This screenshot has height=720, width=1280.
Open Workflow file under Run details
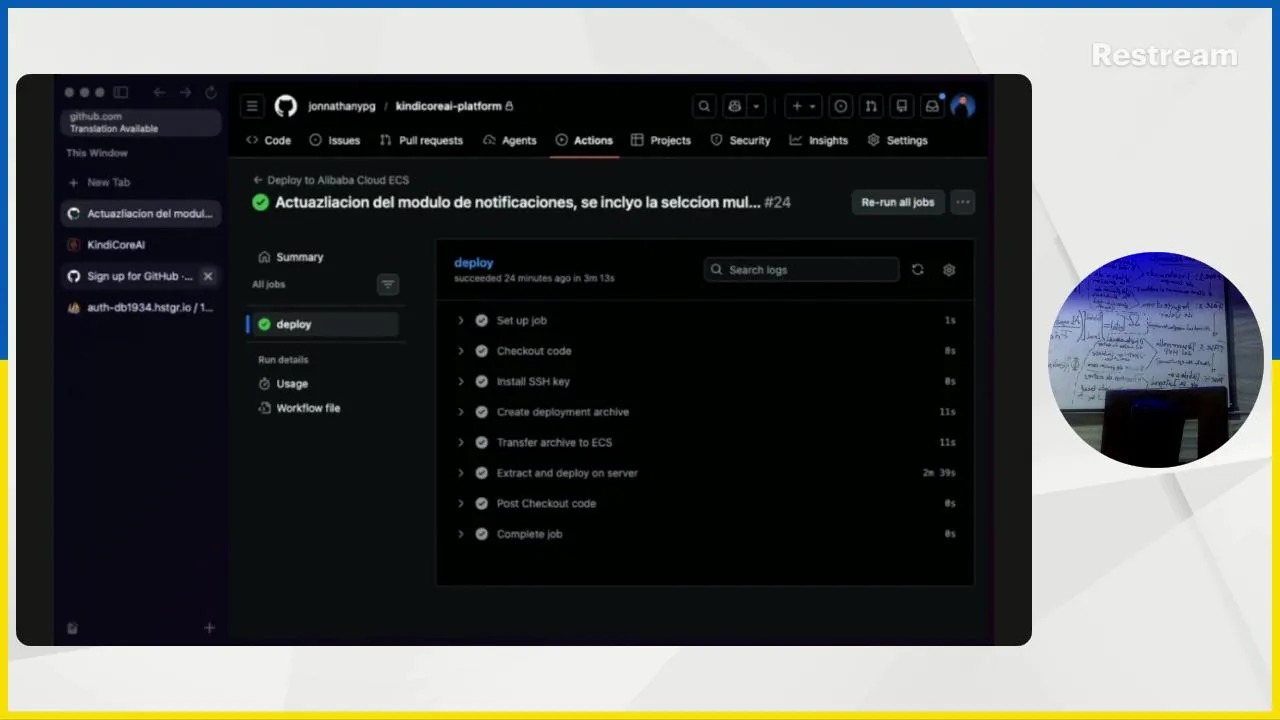pyautogui.click(x=299, y=408)
